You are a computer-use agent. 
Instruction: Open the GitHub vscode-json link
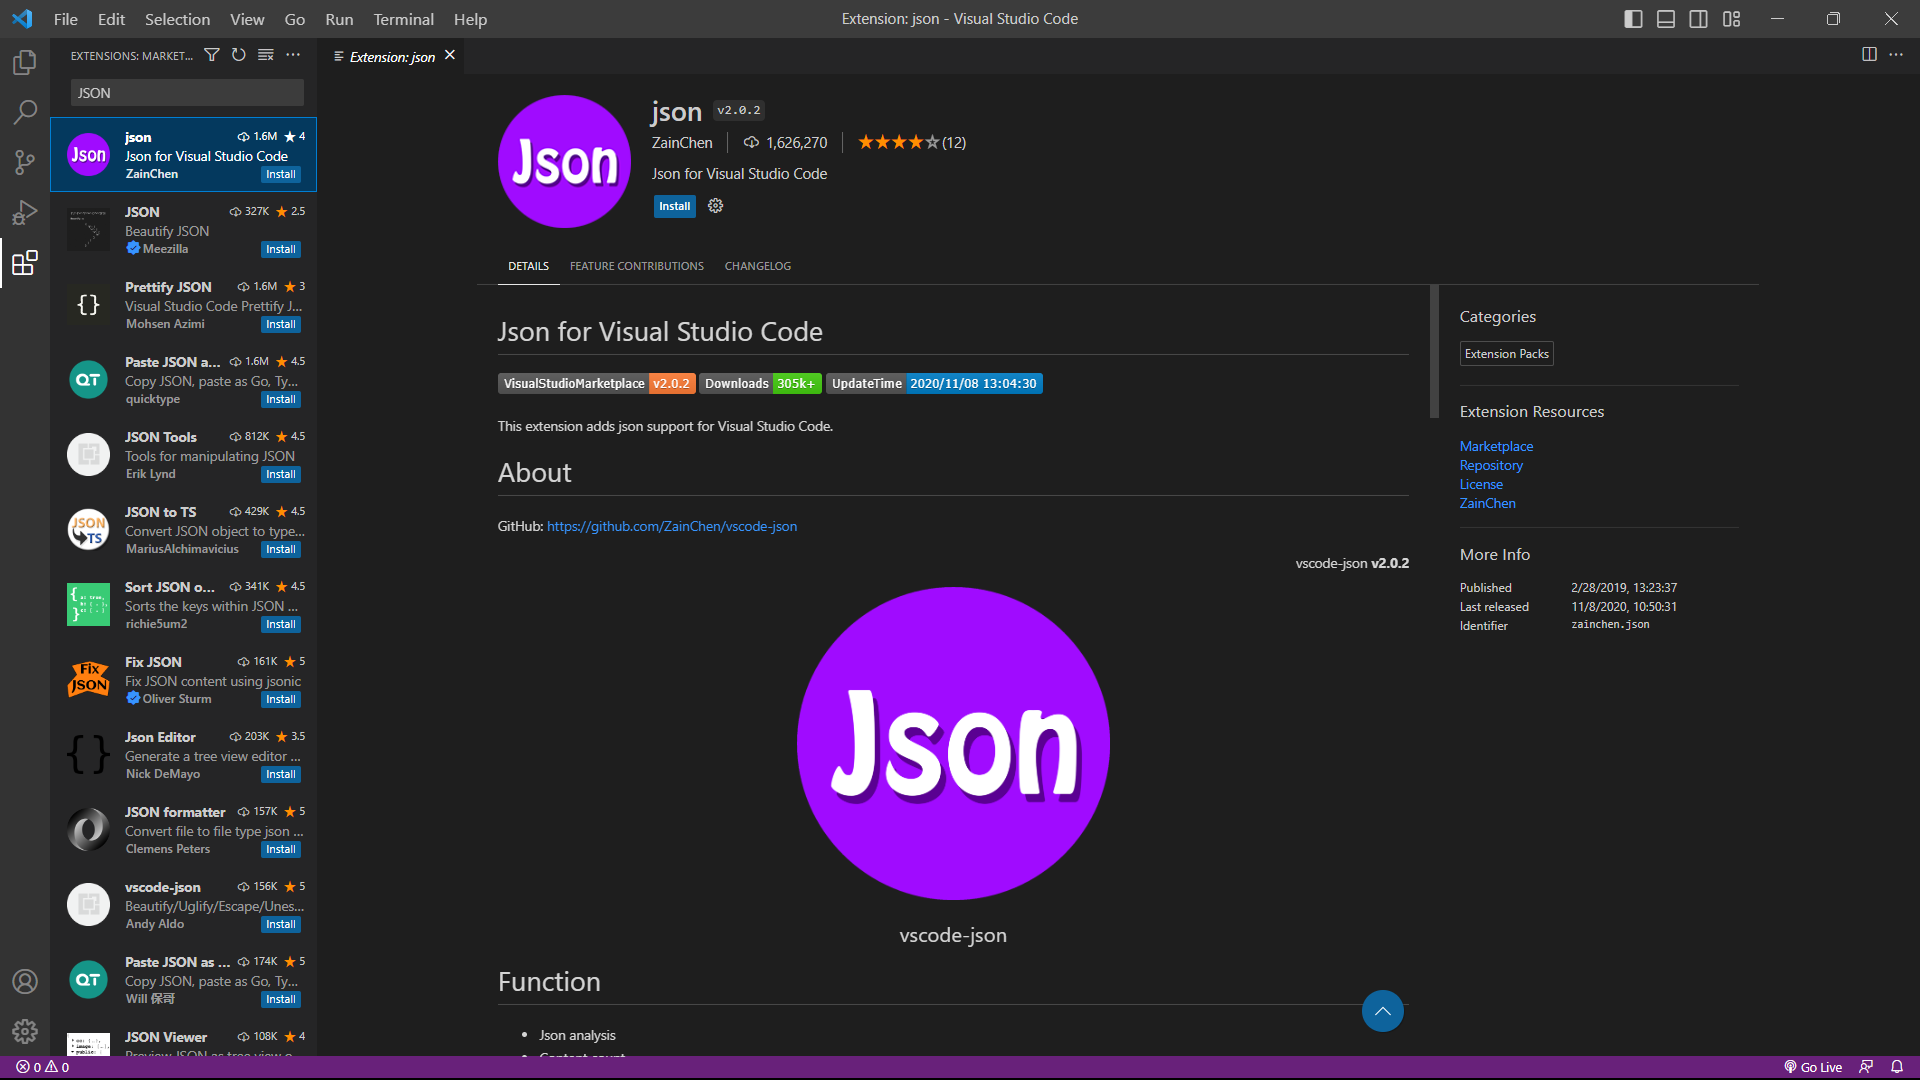tap(672, 526)
